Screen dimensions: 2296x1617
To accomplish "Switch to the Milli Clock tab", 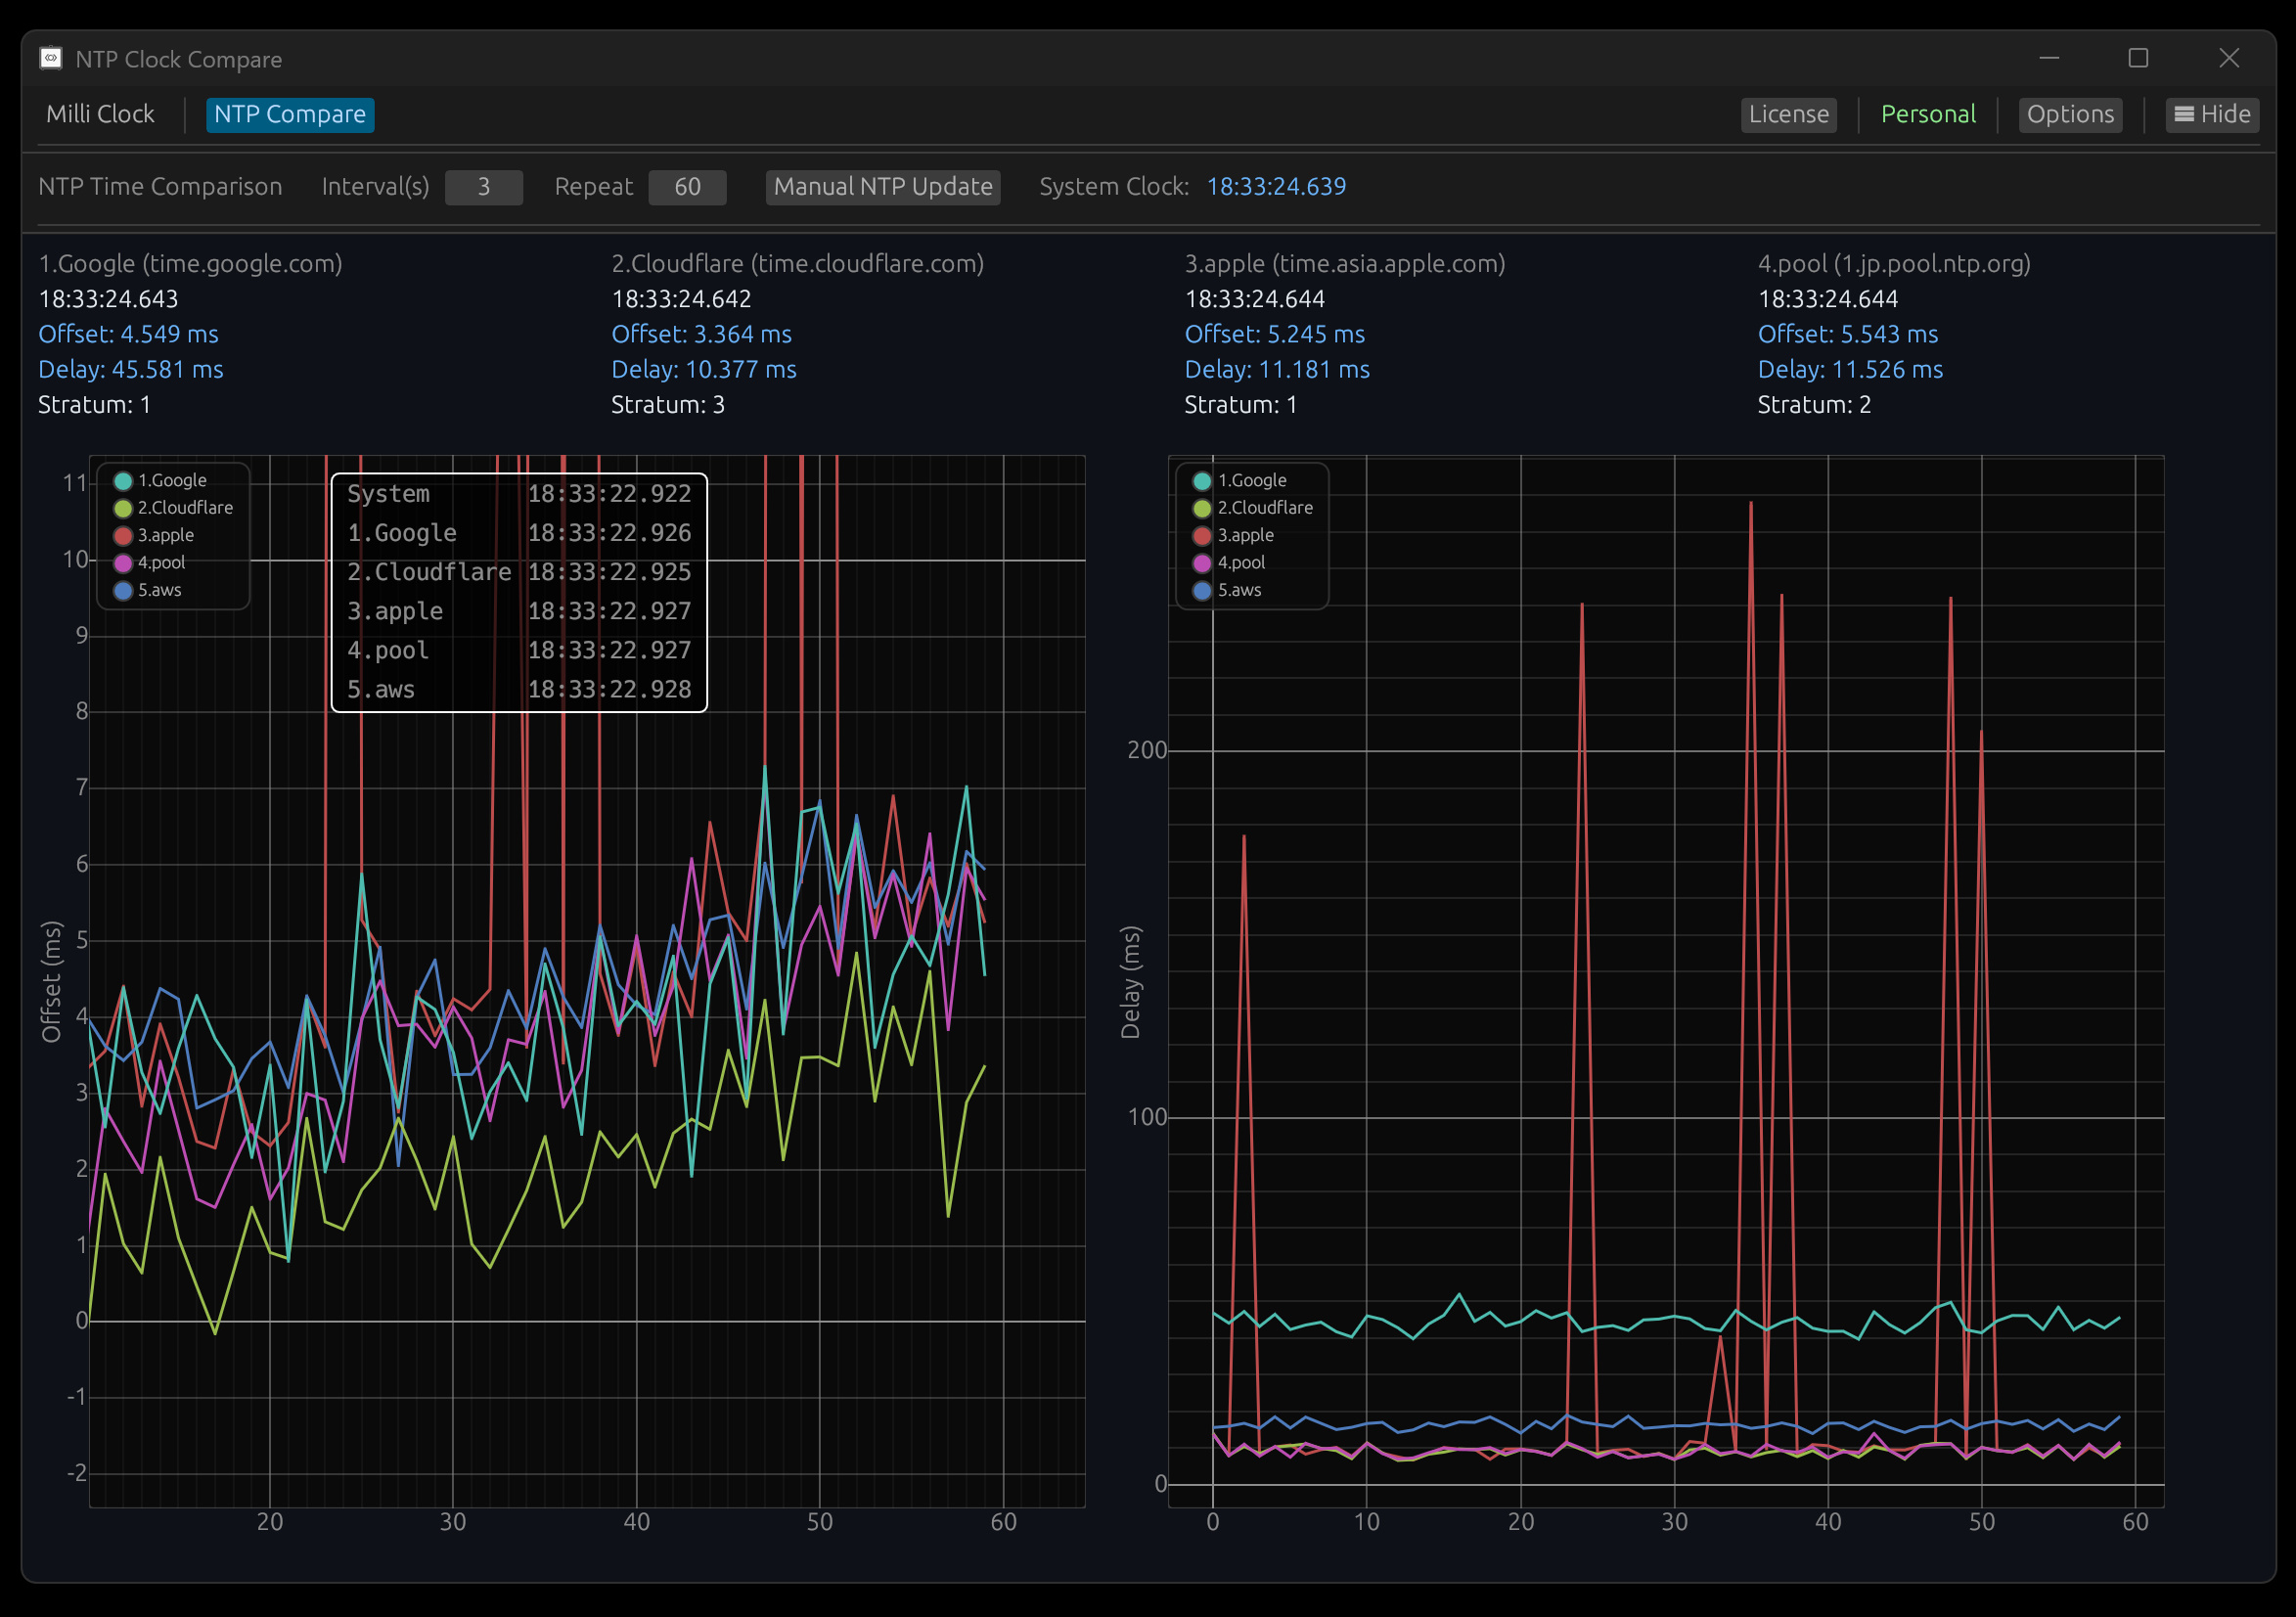I will [100, 114].
